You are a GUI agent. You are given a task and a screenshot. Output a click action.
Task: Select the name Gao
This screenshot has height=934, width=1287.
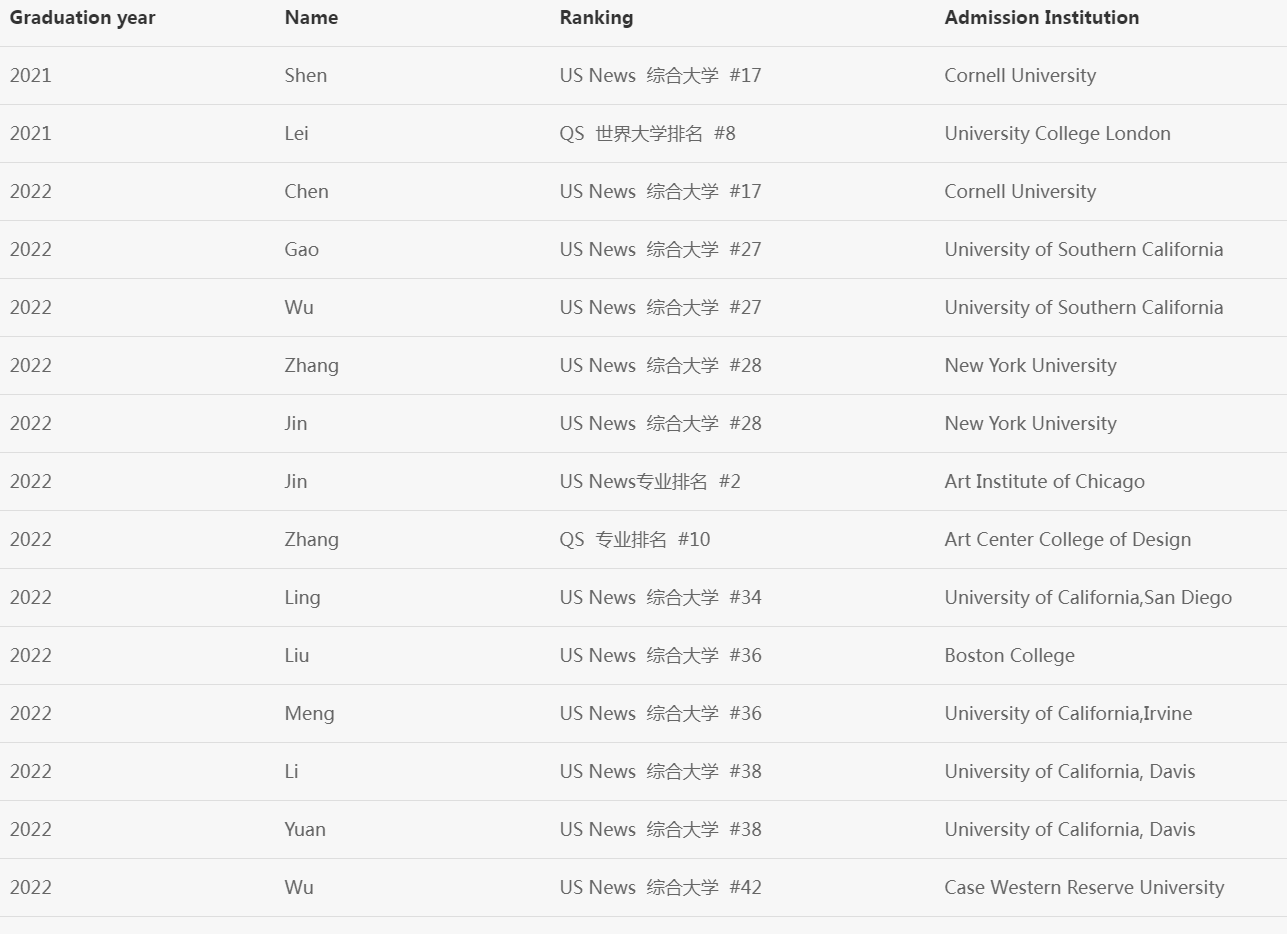302,250
